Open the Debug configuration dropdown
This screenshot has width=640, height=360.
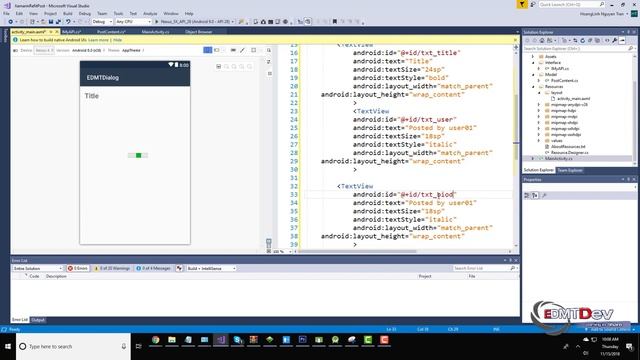(102, 22)
